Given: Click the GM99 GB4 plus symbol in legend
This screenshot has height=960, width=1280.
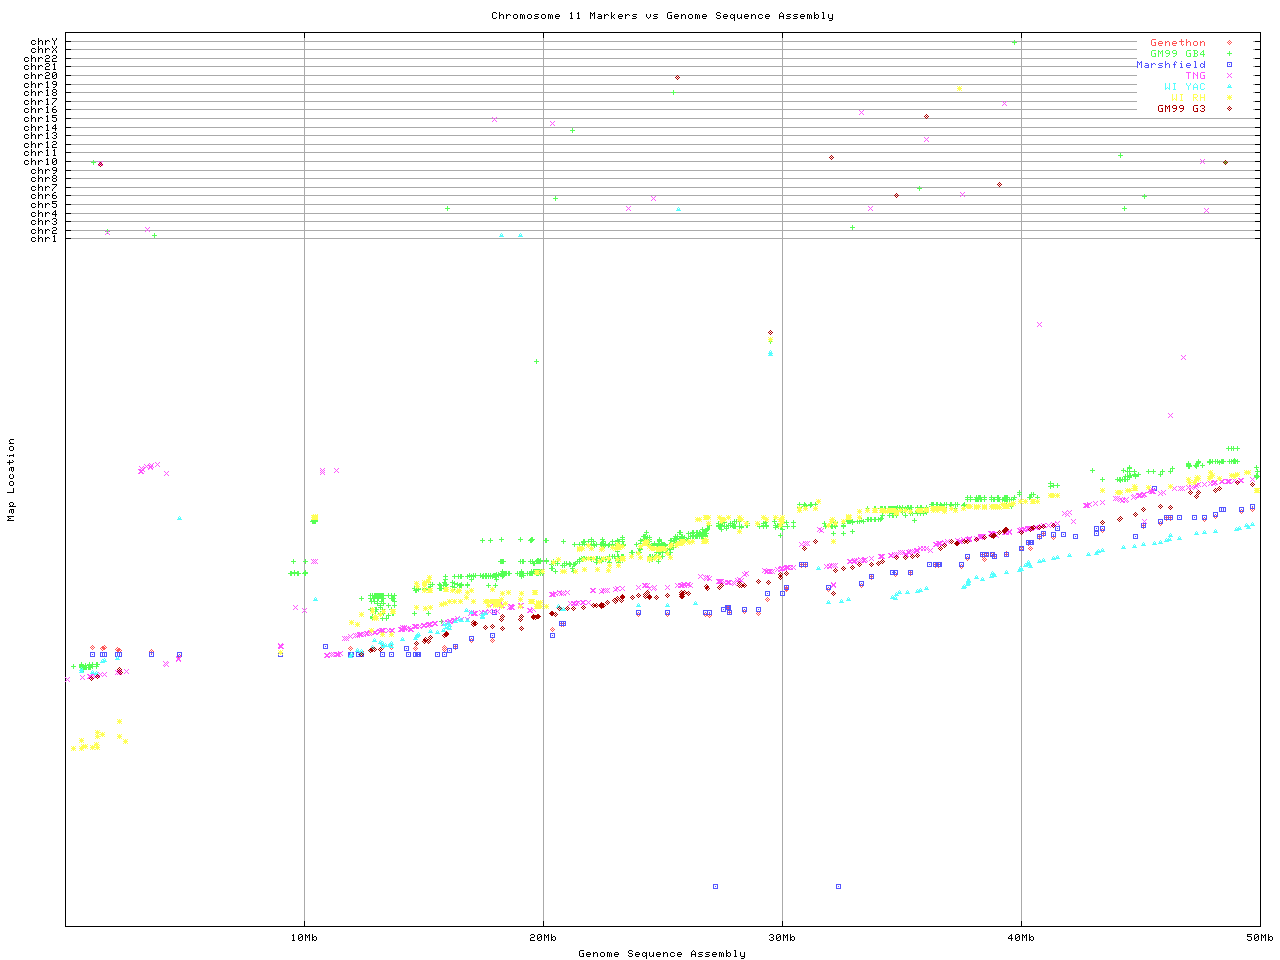Looking at the screenshot, I should pos(1229,54).
